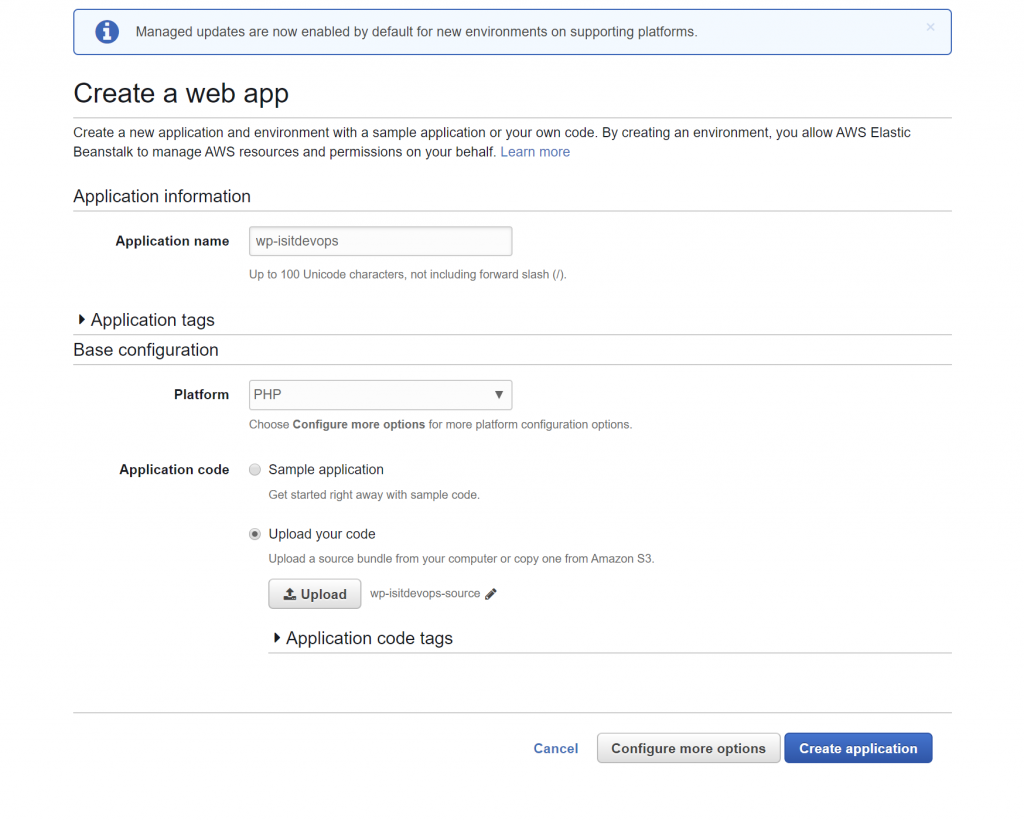Click the info icon in the banner
1024x820 pixels.
[107, 31]
